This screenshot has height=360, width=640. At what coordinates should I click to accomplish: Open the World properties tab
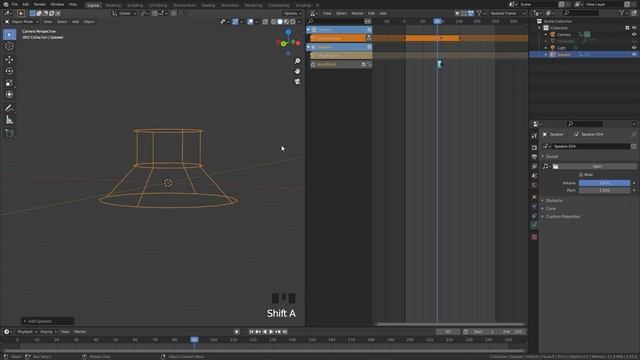(x=534, y=185)
